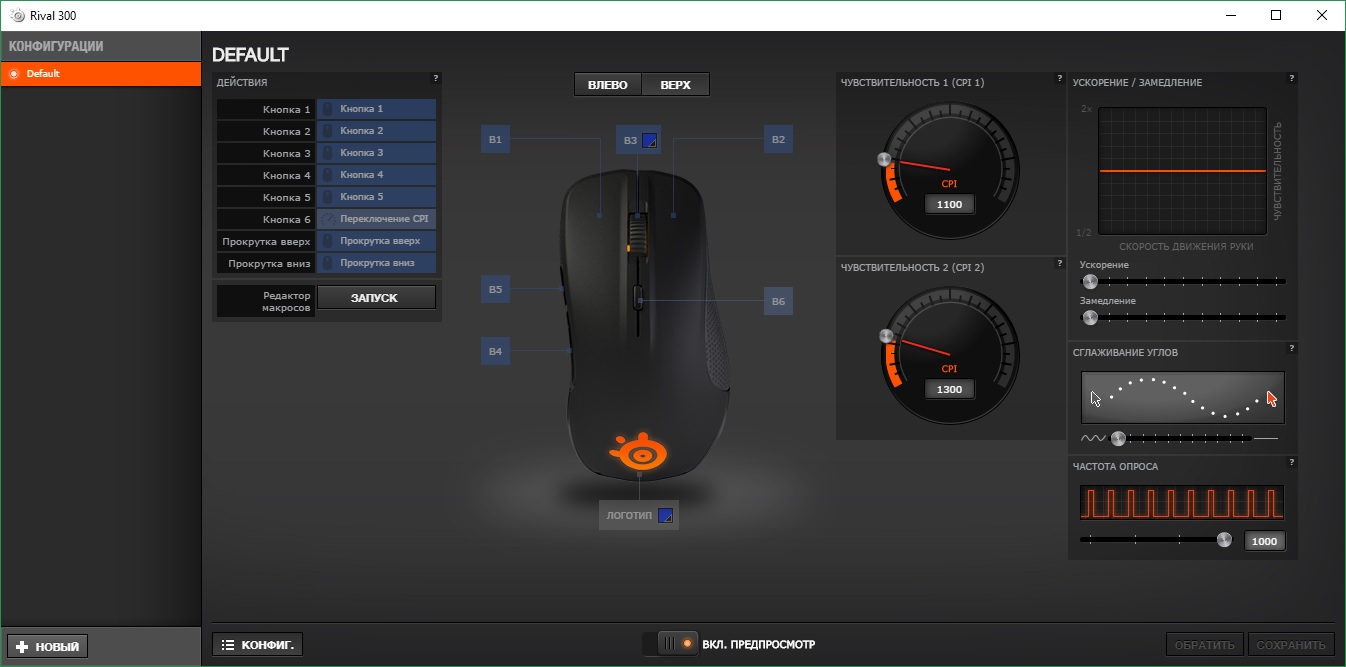Click the icon beside Прокрутка вверх action
This screenshot has width=1346, height=667.
click(326, 241)
